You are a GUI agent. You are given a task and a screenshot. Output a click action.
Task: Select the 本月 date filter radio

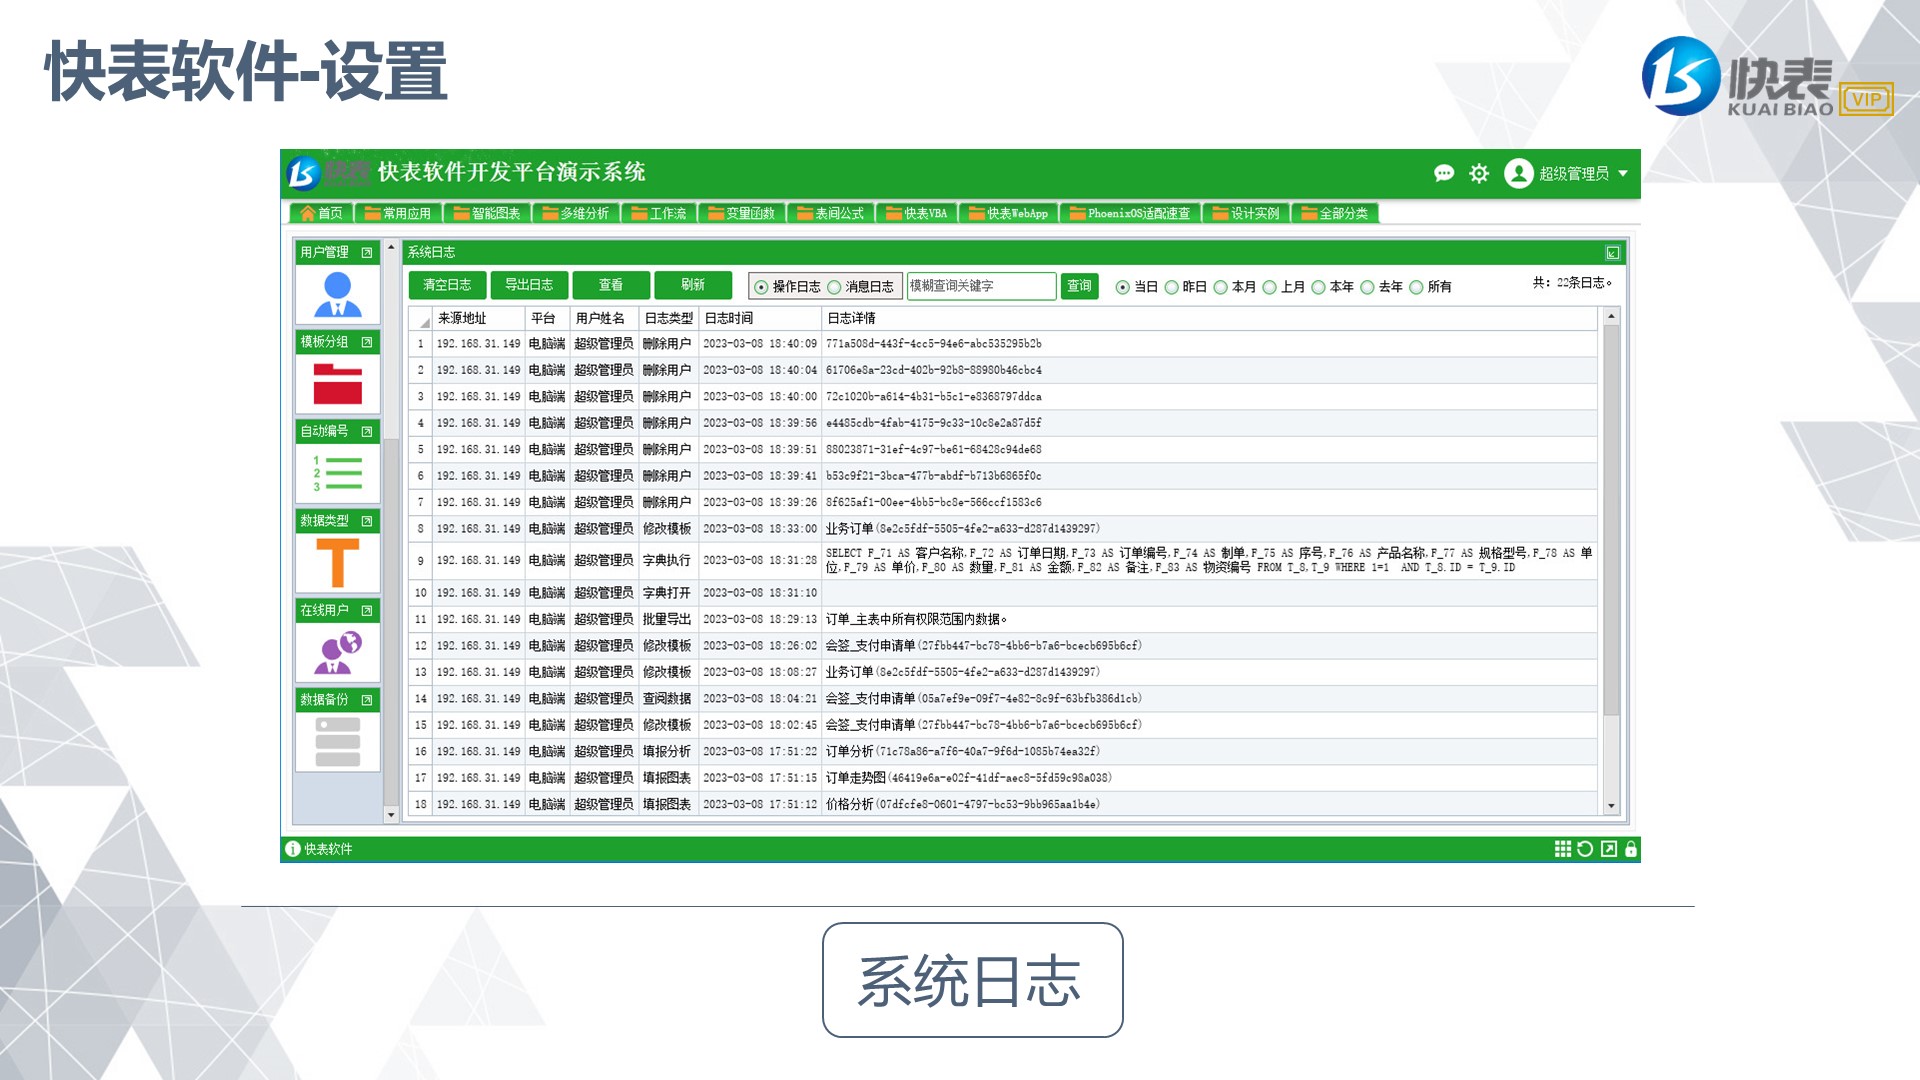tap(1221, 287)
